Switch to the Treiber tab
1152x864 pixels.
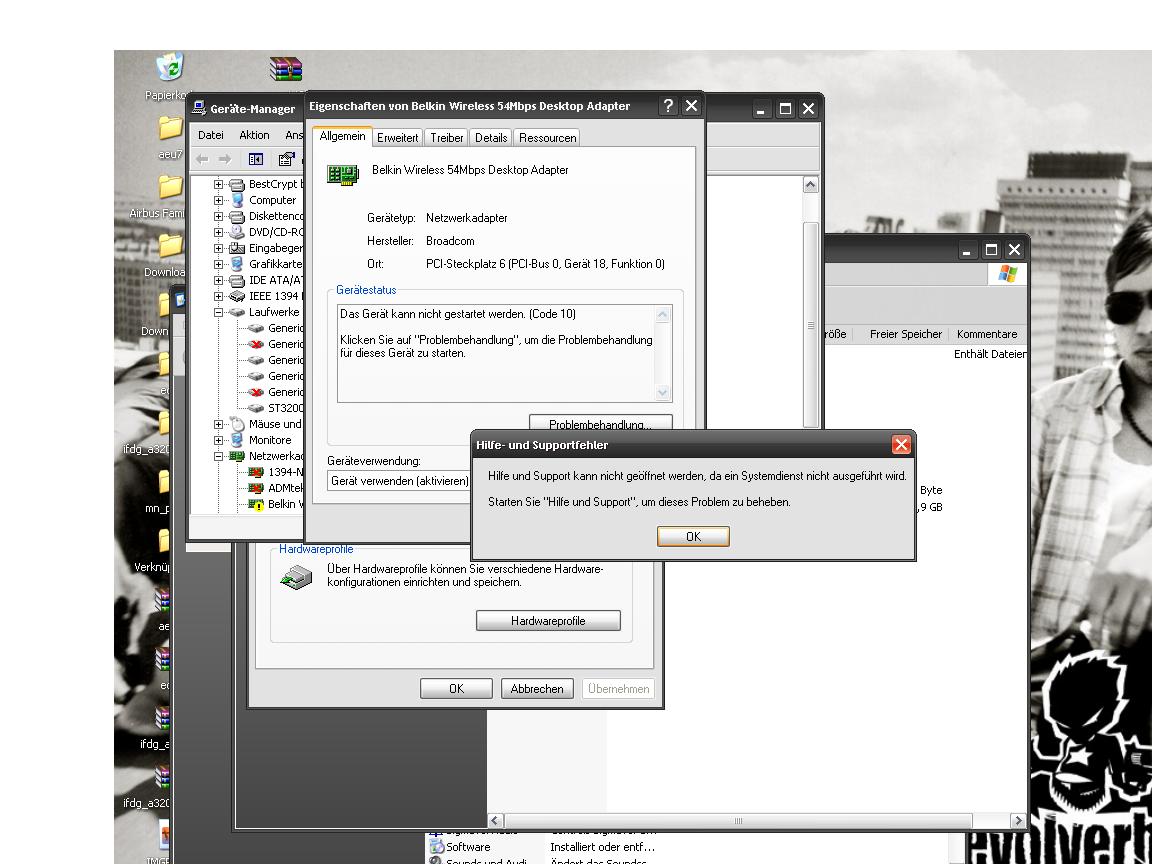pyautogui.click(x=447, y=137)
